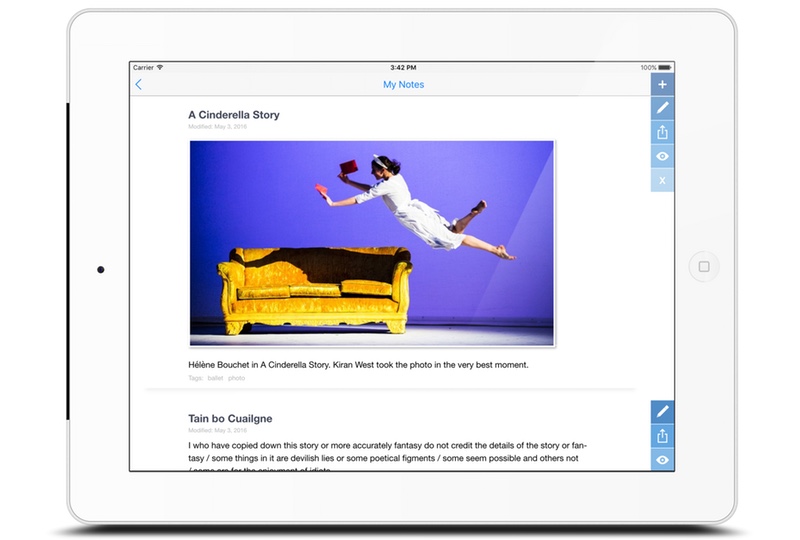Edit the Tain bo Cuailgne note
Screen dimensions: 800x540
tap(662, 411)
